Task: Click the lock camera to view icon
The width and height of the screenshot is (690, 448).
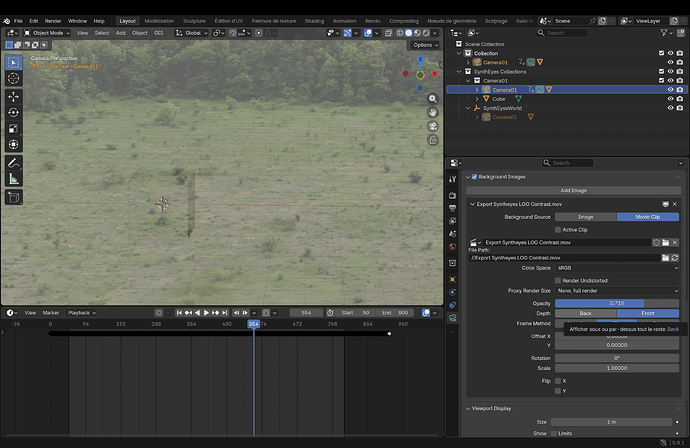Action: tap(433, 140)
